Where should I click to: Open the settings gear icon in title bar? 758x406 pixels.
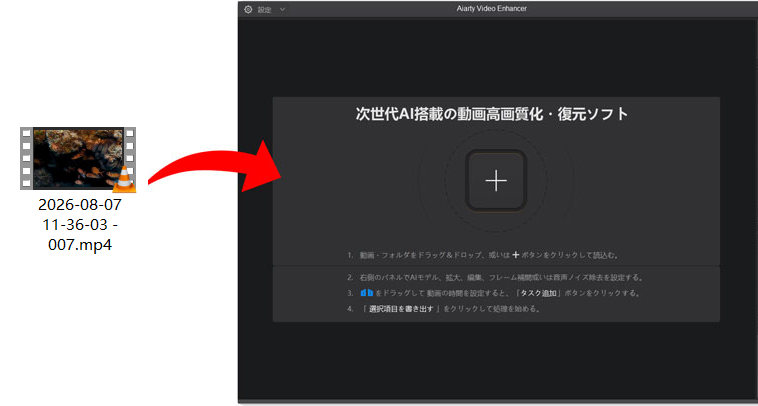coord(248,9)
